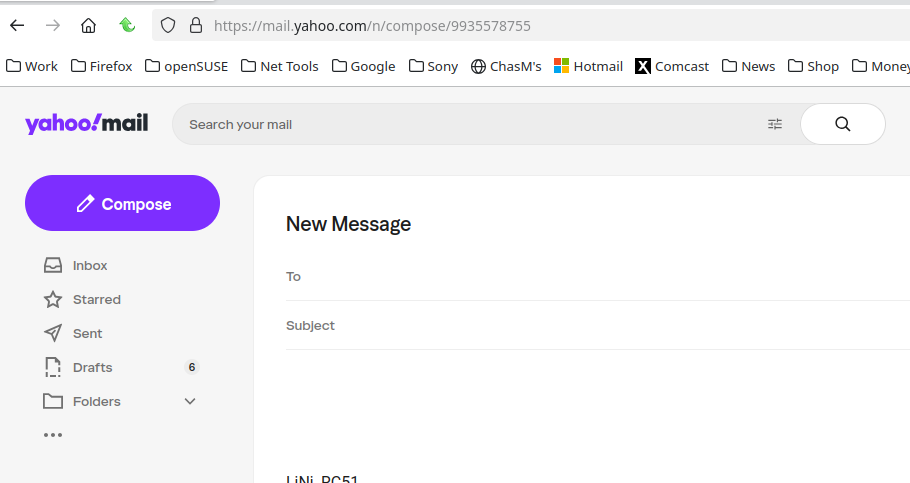The image size is (910, 483).
Task: Show more sidebar options (three dots)
Action: (x=53, y=435)
